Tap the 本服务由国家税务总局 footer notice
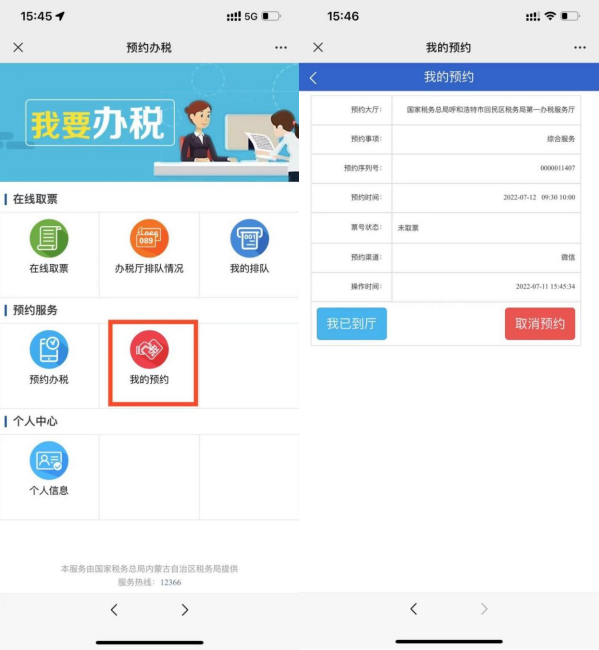Viewport: 599px width, 650px height. (x=149, y=569)
